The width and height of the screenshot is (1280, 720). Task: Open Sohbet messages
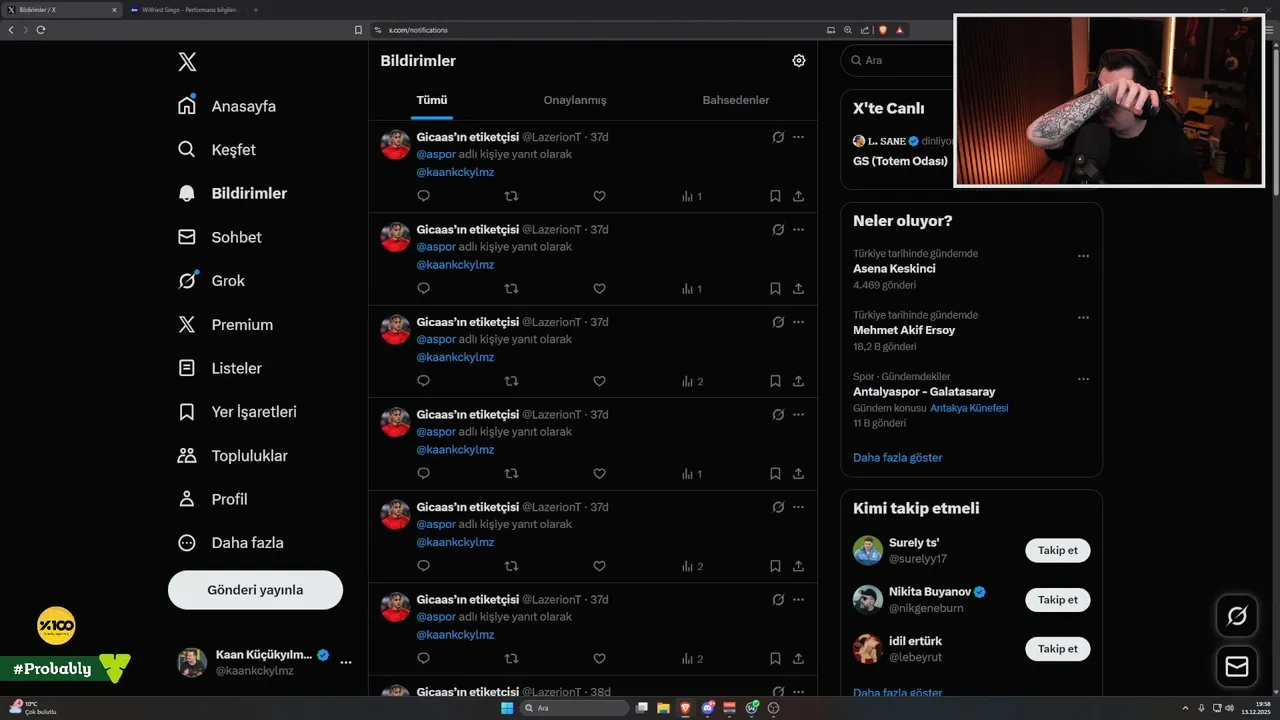pos(220,237)
